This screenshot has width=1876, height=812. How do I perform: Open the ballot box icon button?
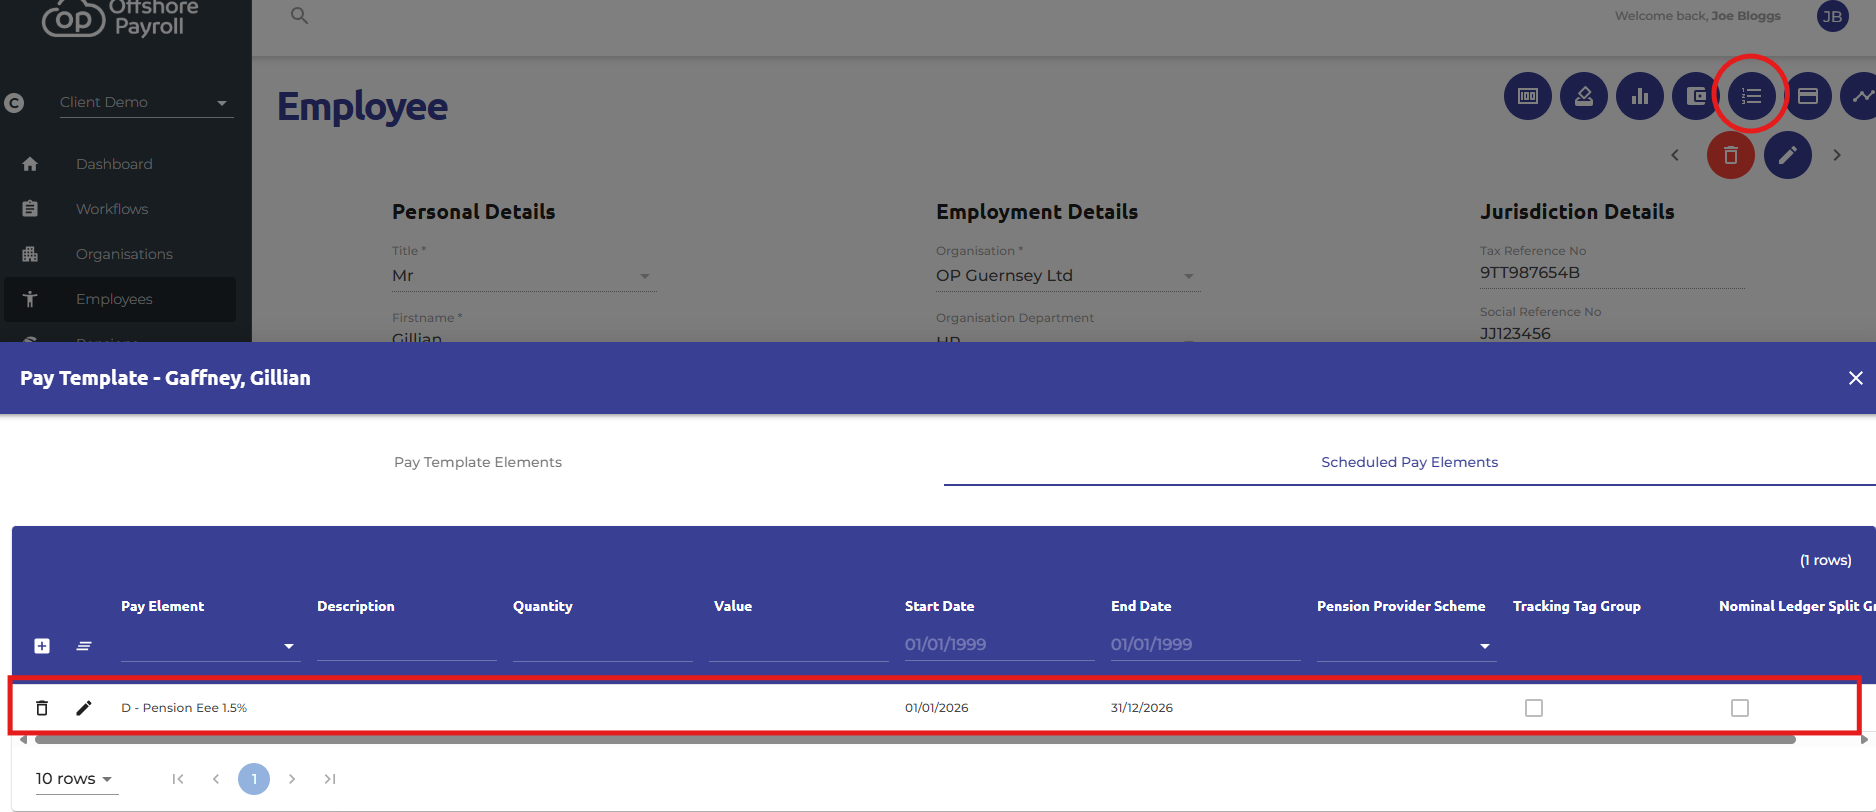[1584, 96]
